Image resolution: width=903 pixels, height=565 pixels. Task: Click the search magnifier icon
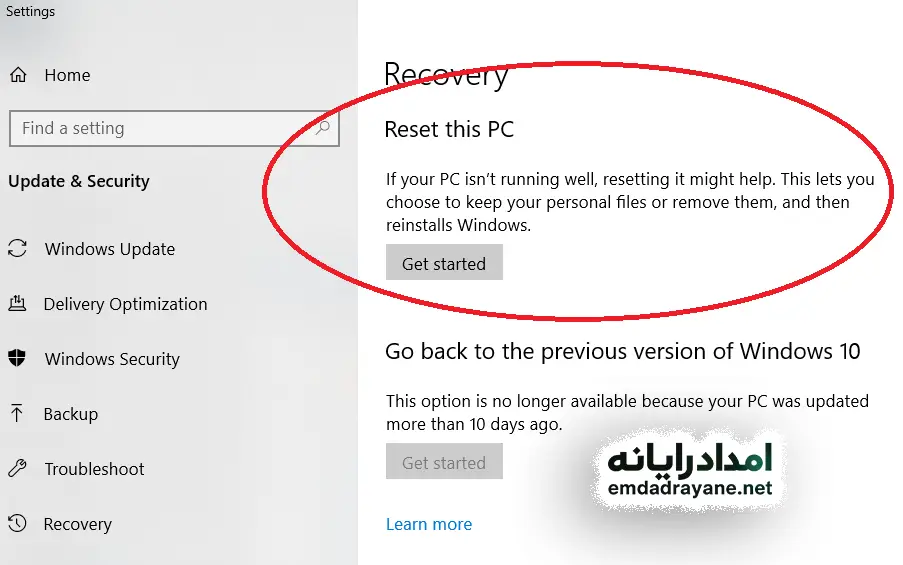pos(323,128)
